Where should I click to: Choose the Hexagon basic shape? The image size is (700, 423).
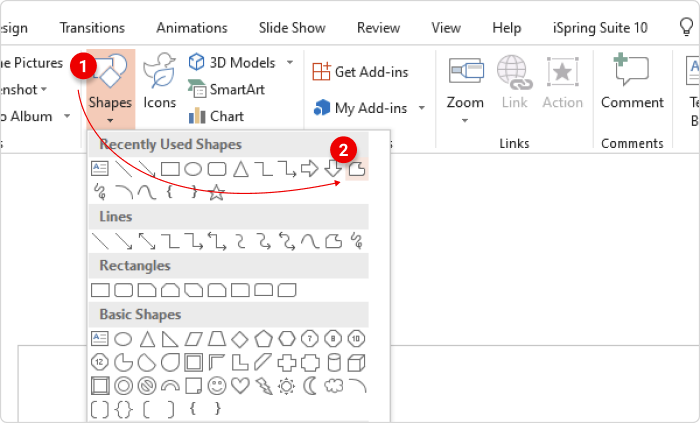click(287, 339)
